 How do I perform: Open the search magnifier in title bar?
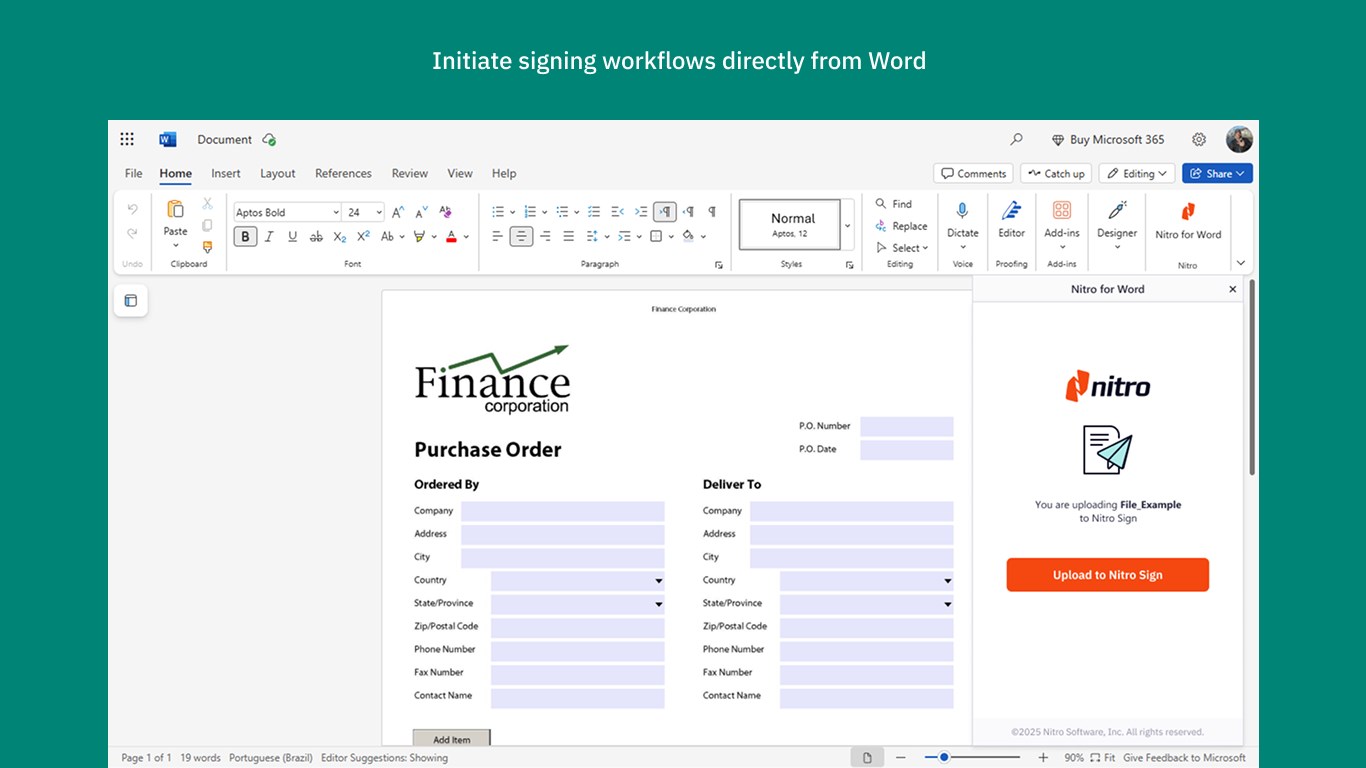pos(1017,139)
